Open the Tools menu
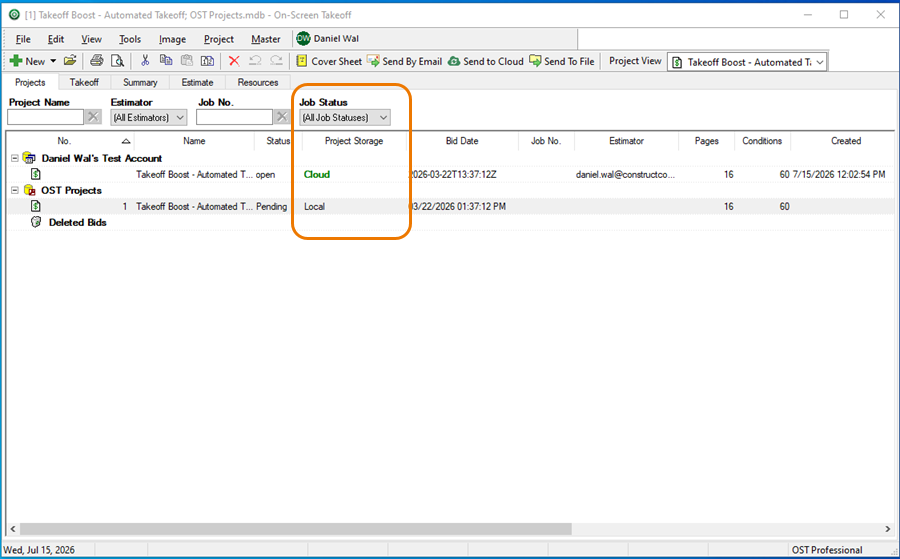Screen dimensions: 900x559 (130, 39)
